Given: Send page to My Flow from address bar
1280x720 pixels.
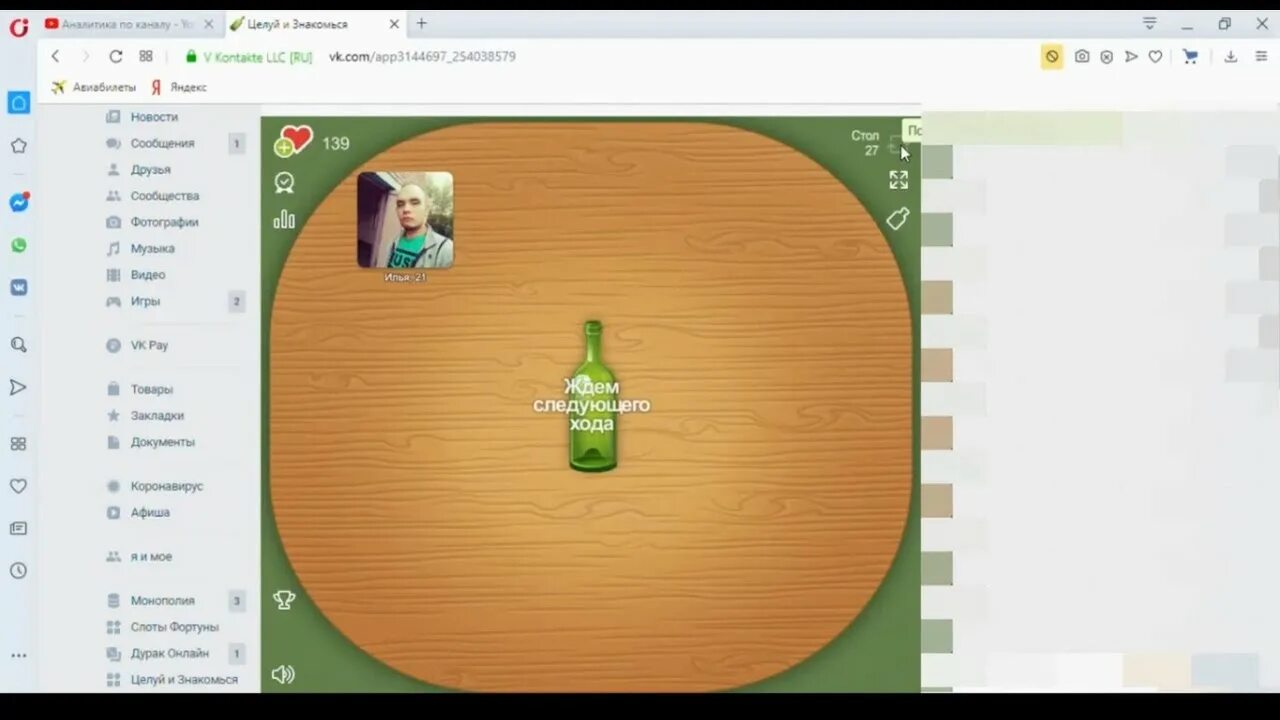Looking at the screenshot, I should (1131, 57).
